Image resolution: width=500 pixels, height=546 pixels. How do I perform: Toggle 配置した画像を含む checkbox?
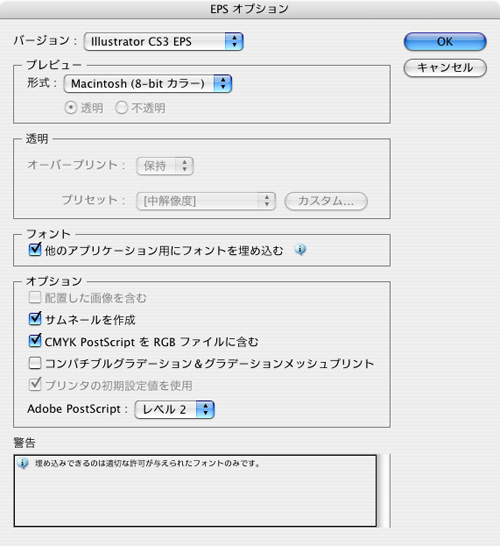tap(35, 298)
